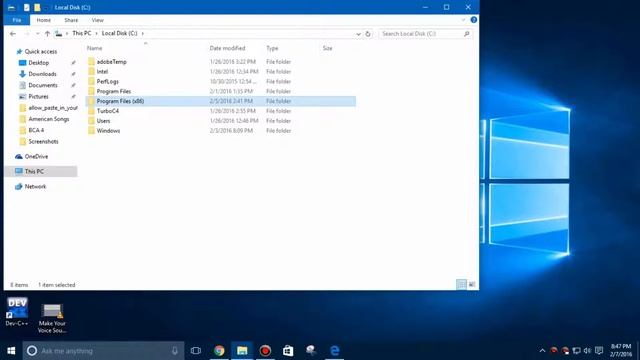Click the Ask me anything search box
Image resolution: width=640 pixels, height=360 pixels.
tap(103, 351)
